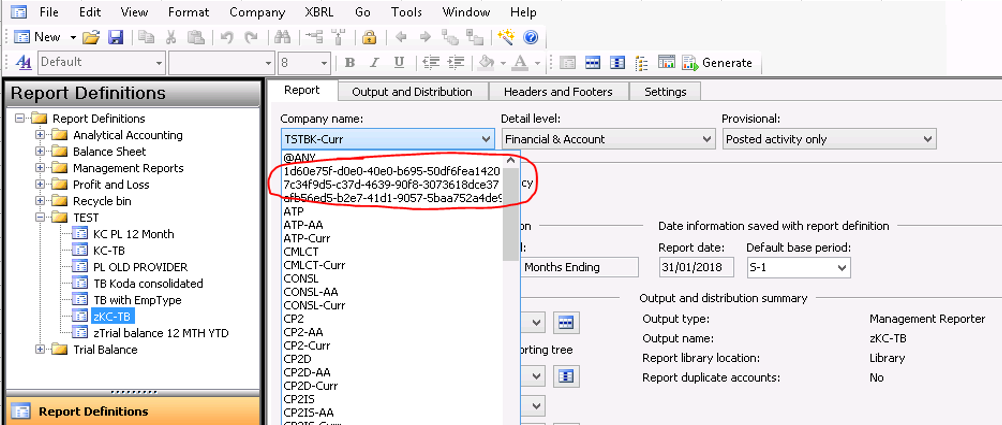Viewport: 1002px width, 425px height.
Task: Collapse the Report Definitions root folder
Action: [20, 119]
